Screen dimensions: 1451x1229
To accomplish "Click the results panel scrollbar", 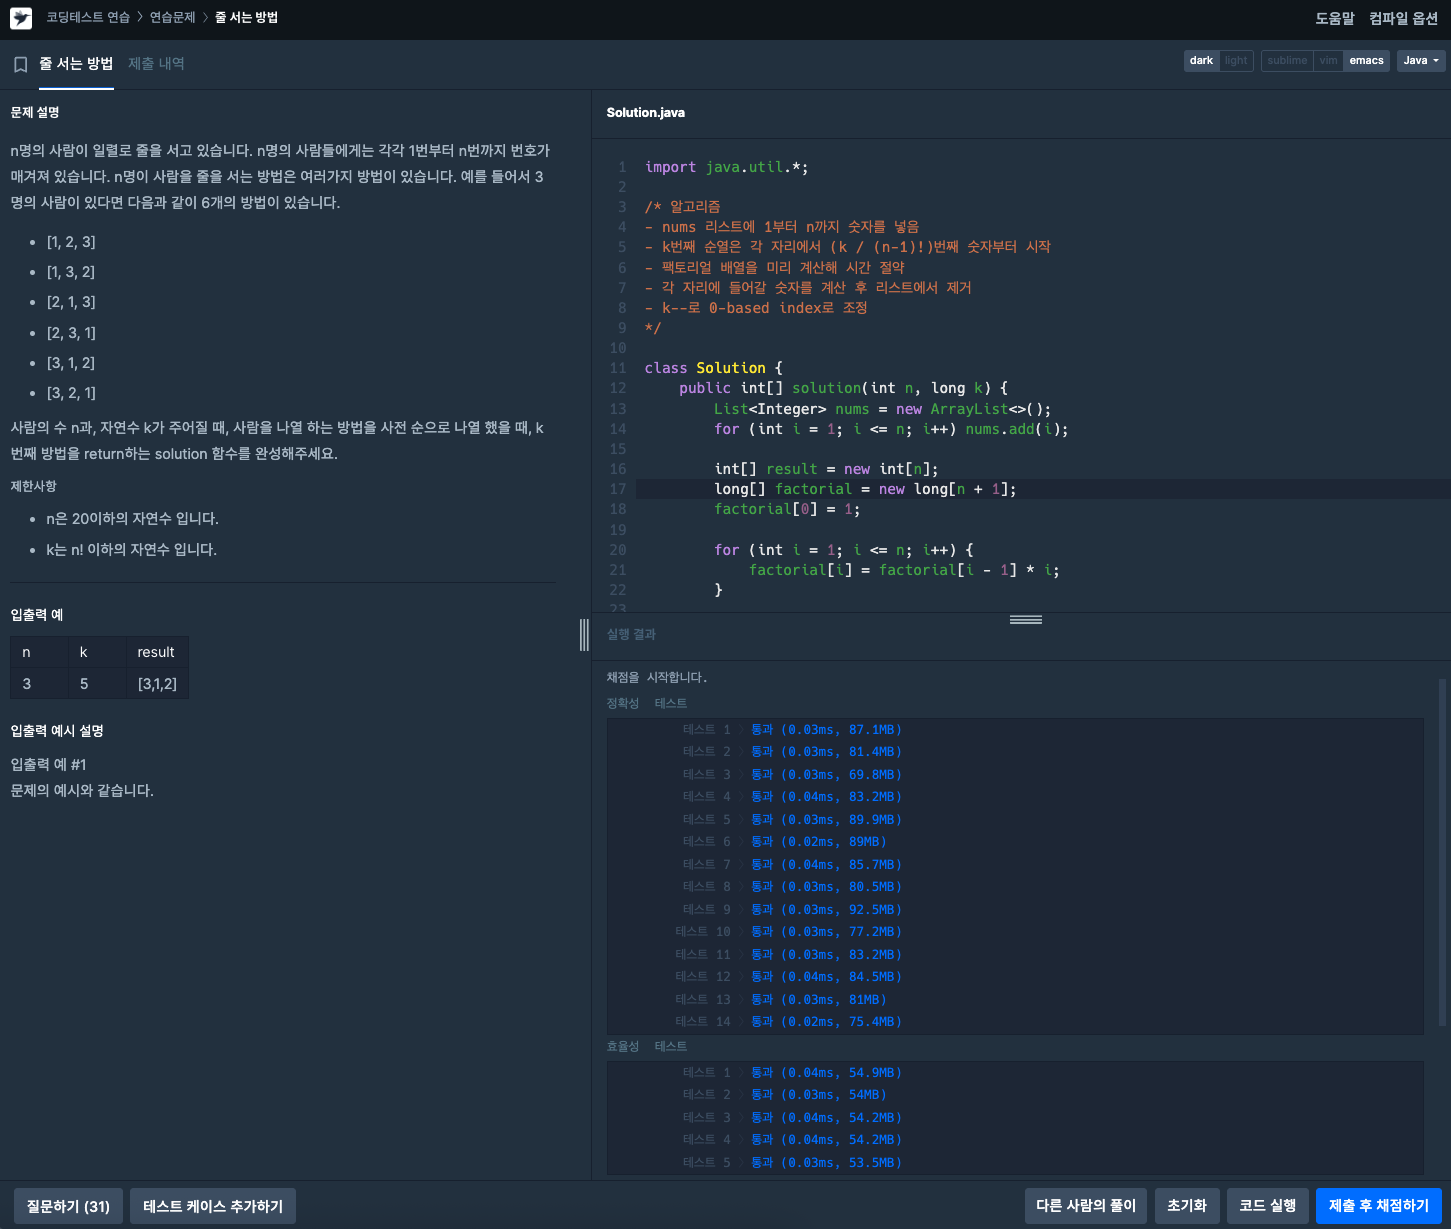I will point(1442,852).
